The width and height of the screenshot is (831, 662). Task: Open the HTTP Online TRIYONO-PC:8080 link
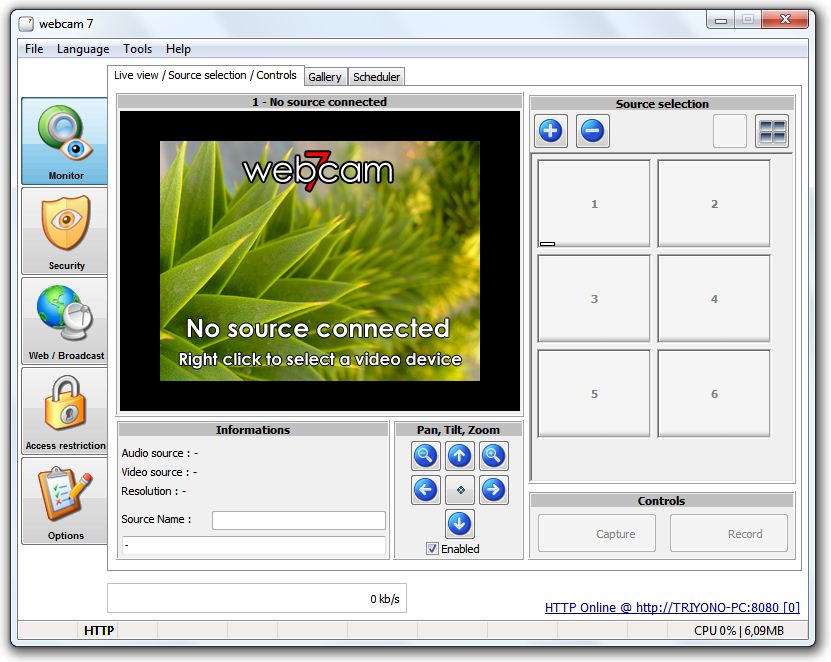coord(672,607)
